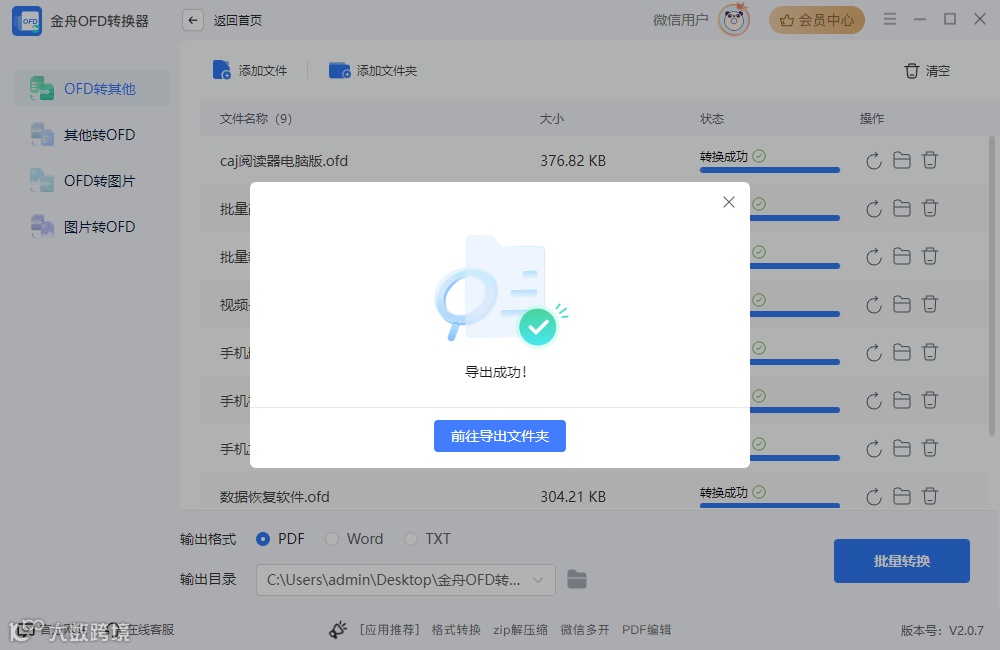Open the 微信多开 recommended app link

coord(585,630)
